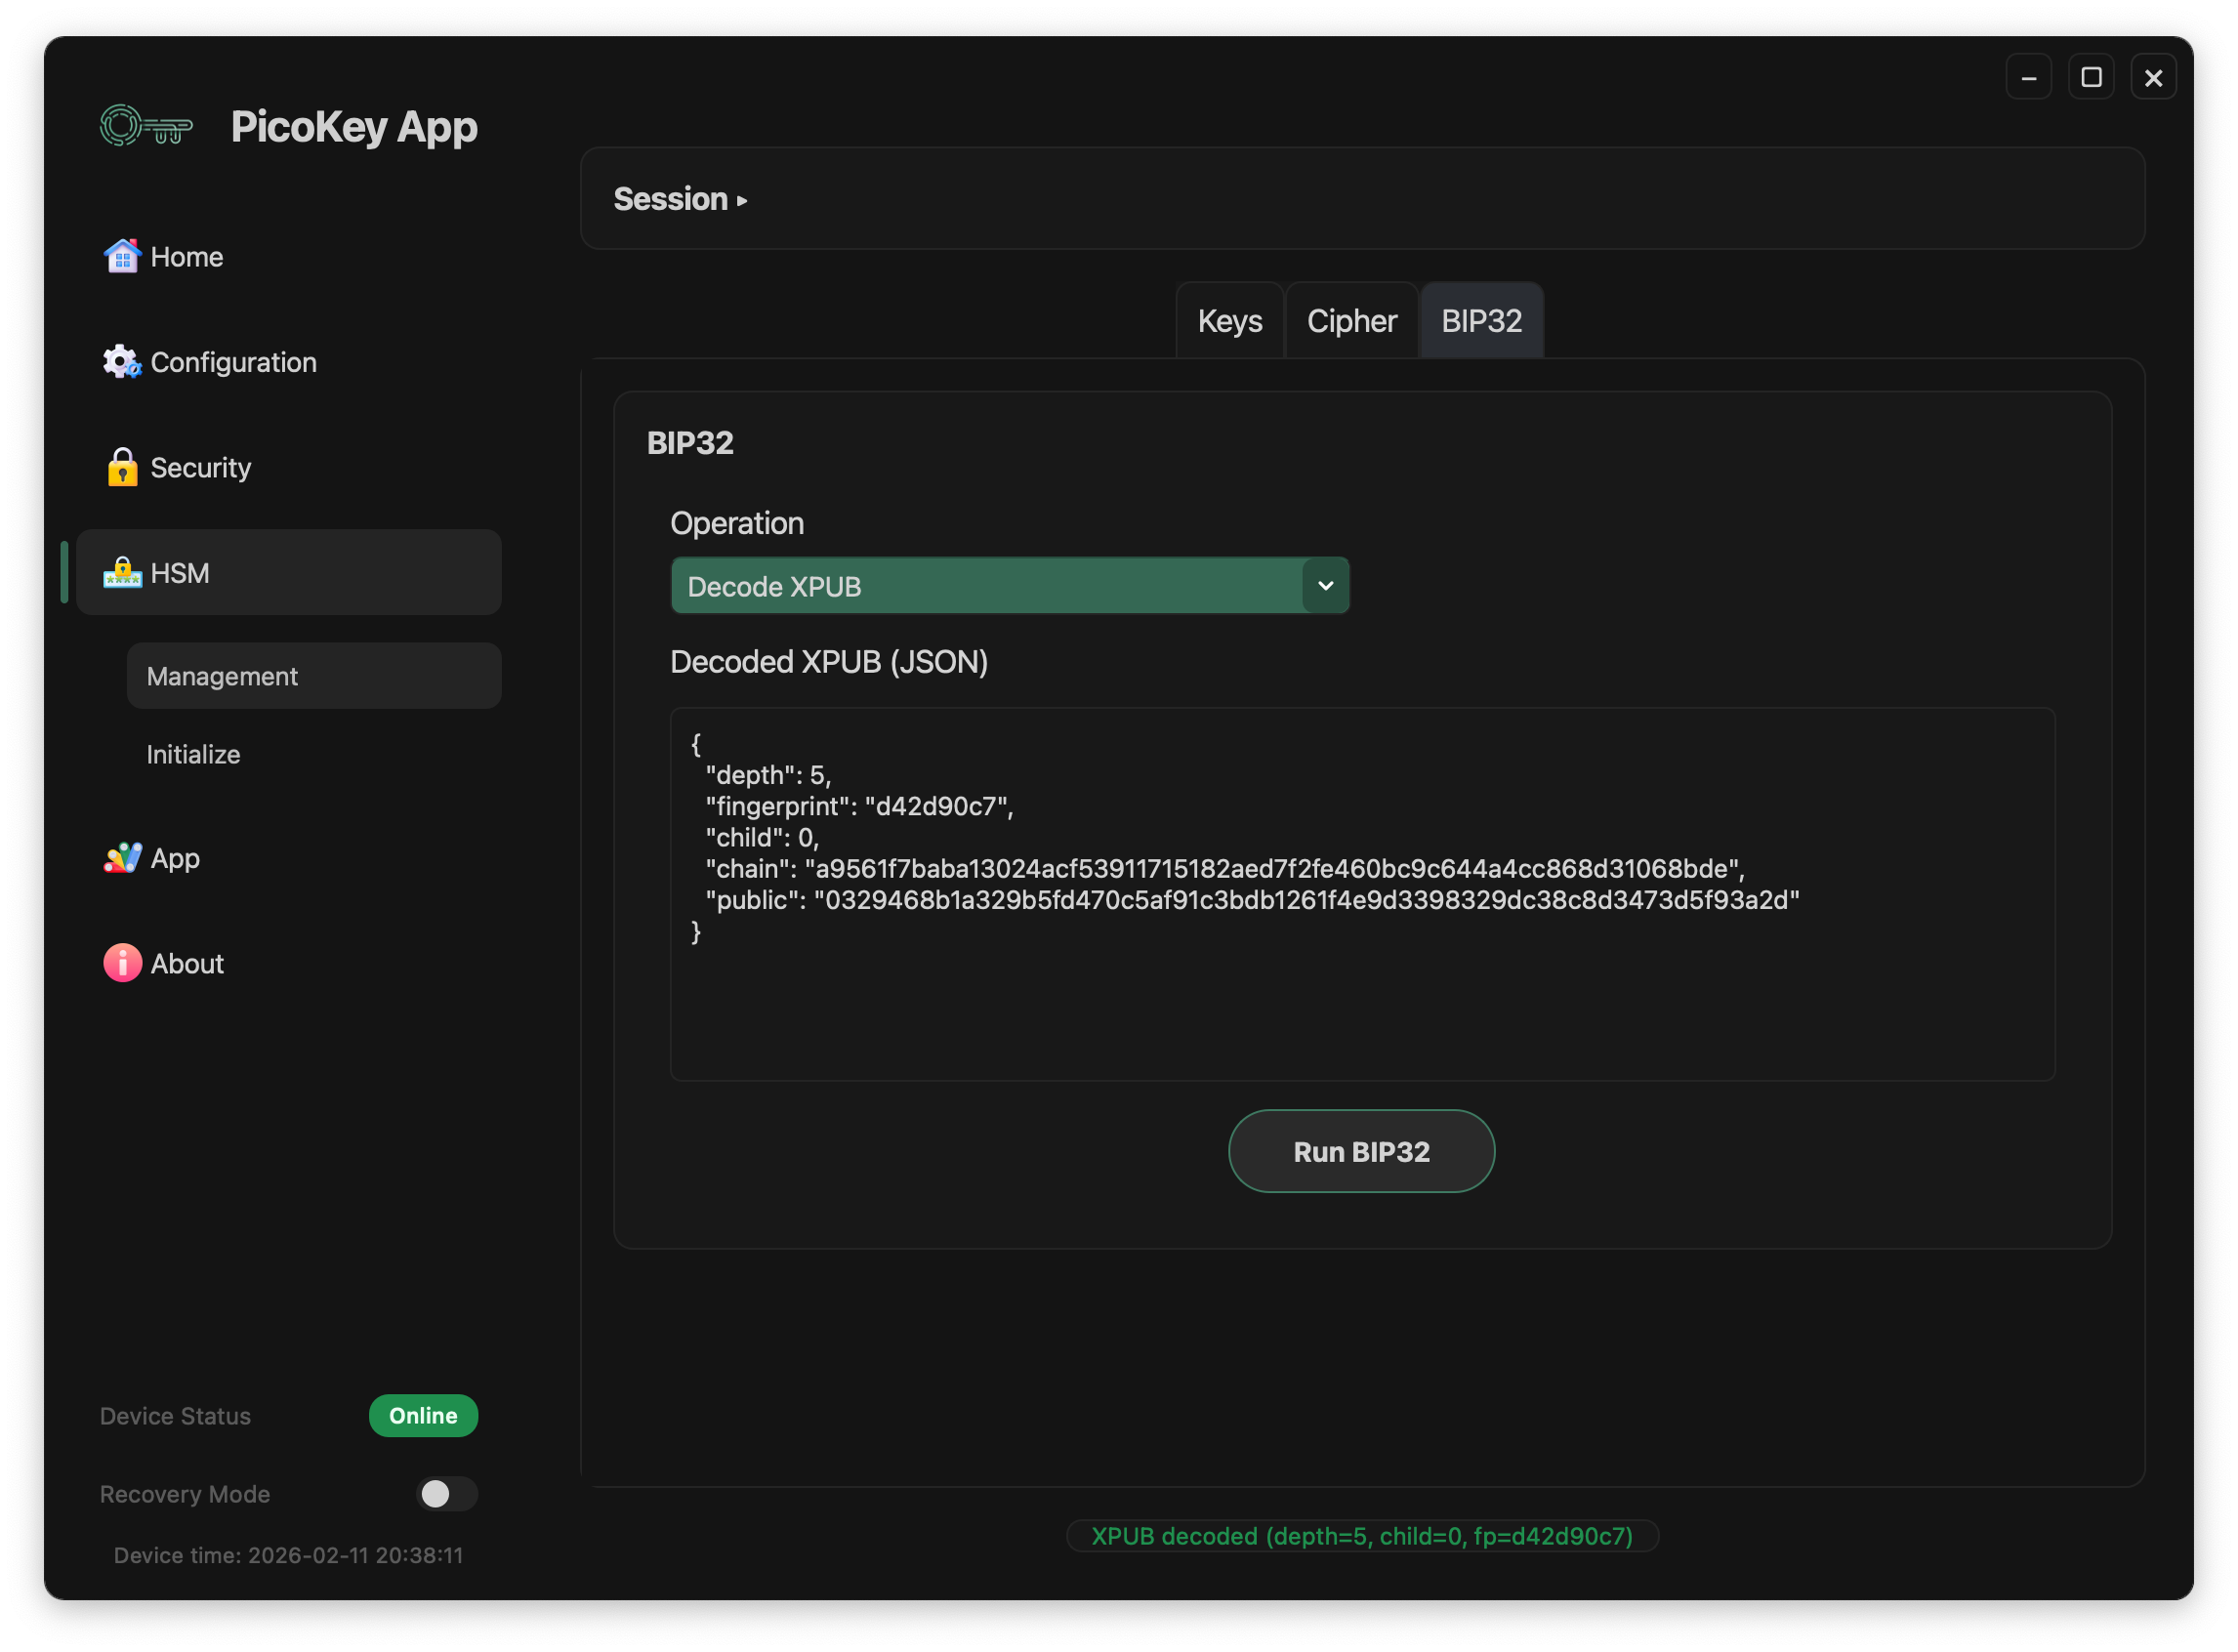This screenshot has width=2238, height=1652.
Task: Click the Online device status badge
Action: [x=423, y=1415]
